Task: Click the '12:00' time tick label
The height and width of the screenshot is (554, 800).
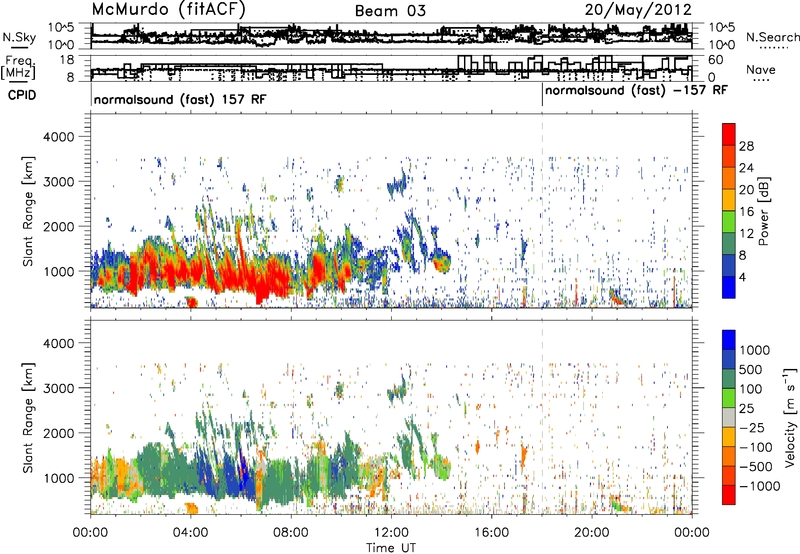Action: click(x=391, y=533)
